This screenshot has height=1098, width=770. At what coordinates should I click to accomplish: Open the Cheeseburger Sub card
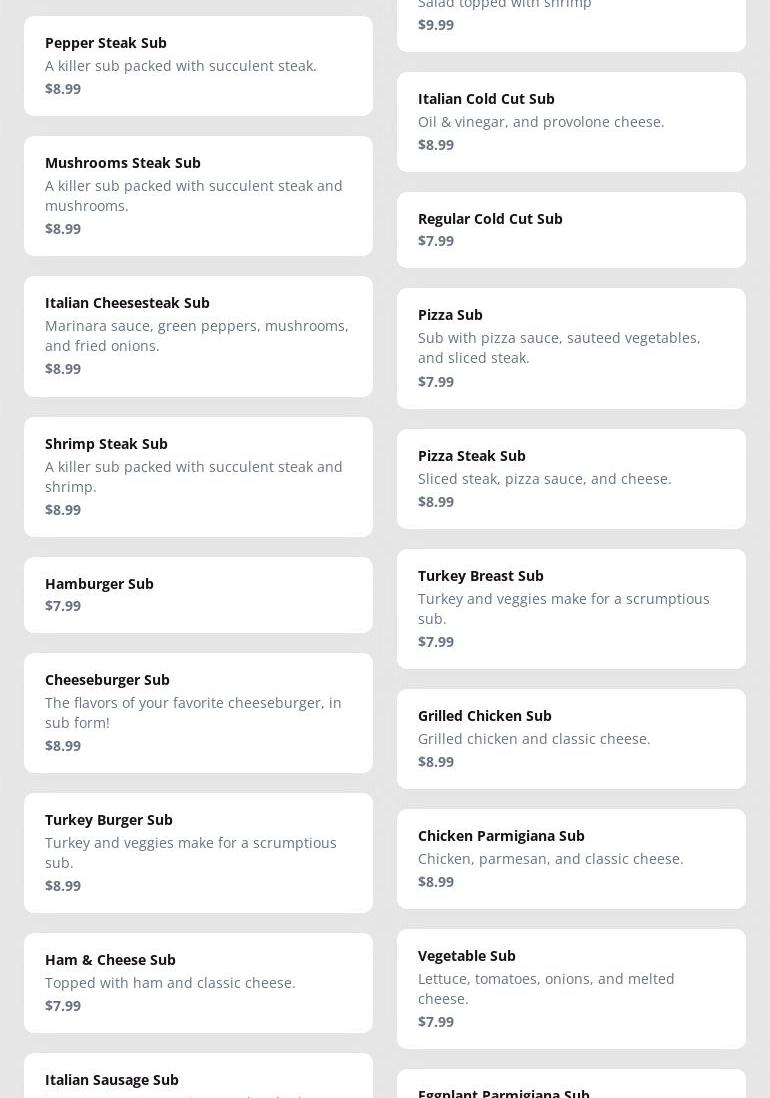point(198,712)
